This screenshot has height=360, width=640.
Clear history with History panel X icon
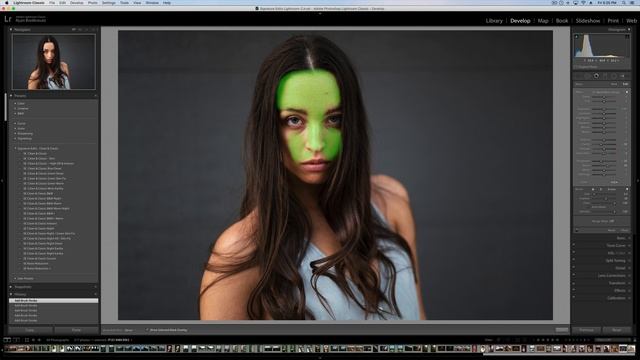95,294
